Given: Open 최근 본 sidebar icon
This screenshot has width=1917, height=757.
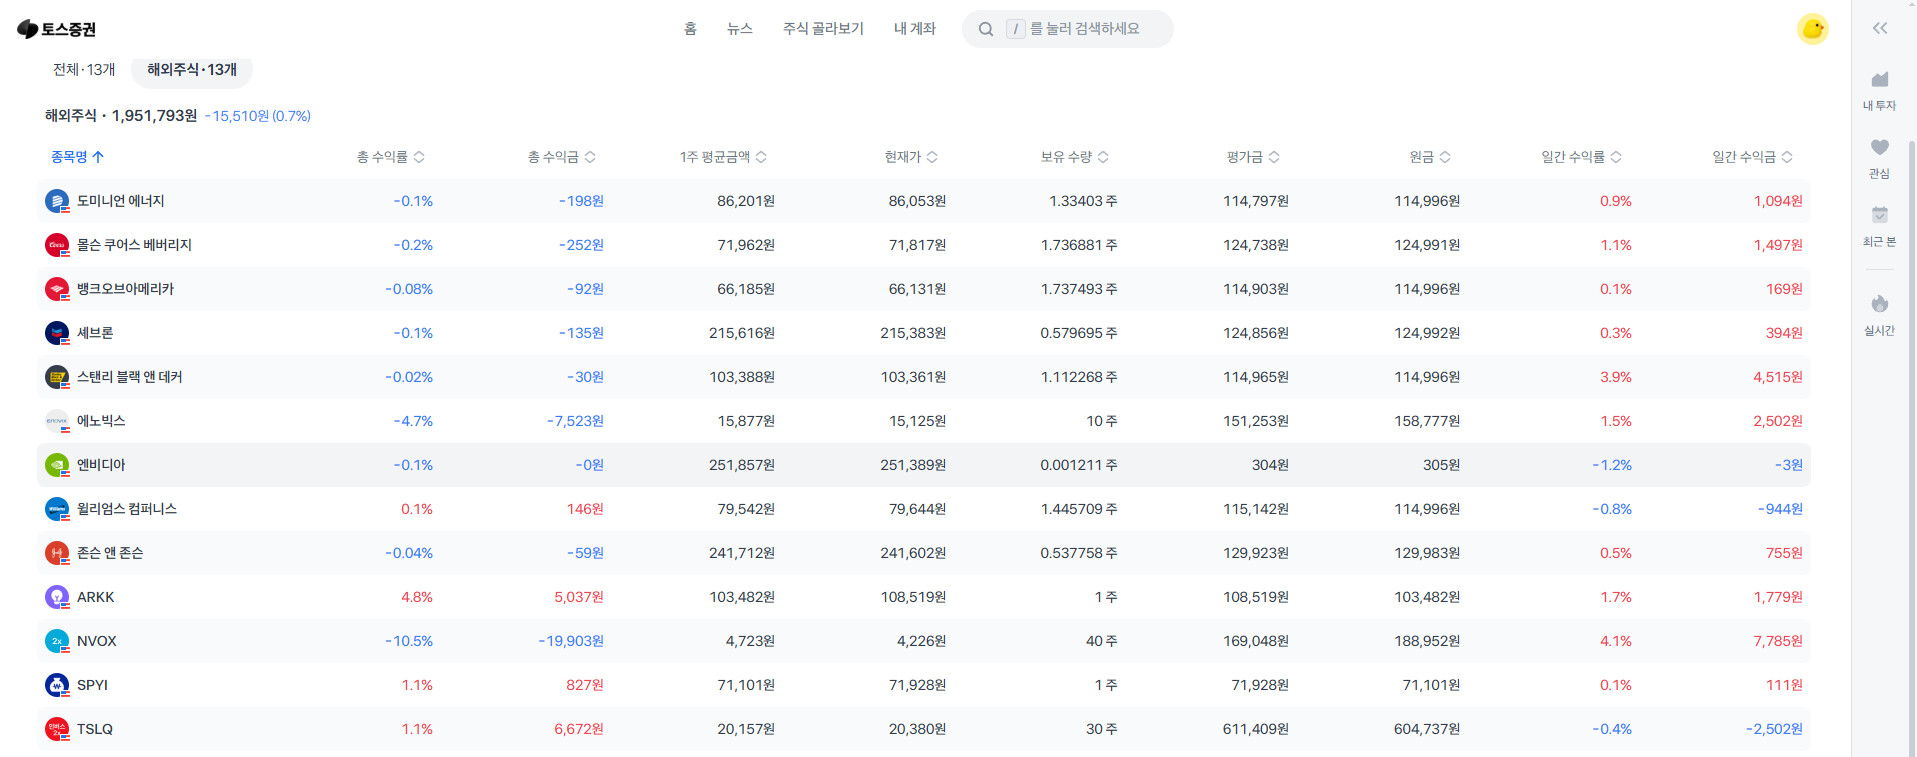Looking at the screenshot, I should [1879, 217].
